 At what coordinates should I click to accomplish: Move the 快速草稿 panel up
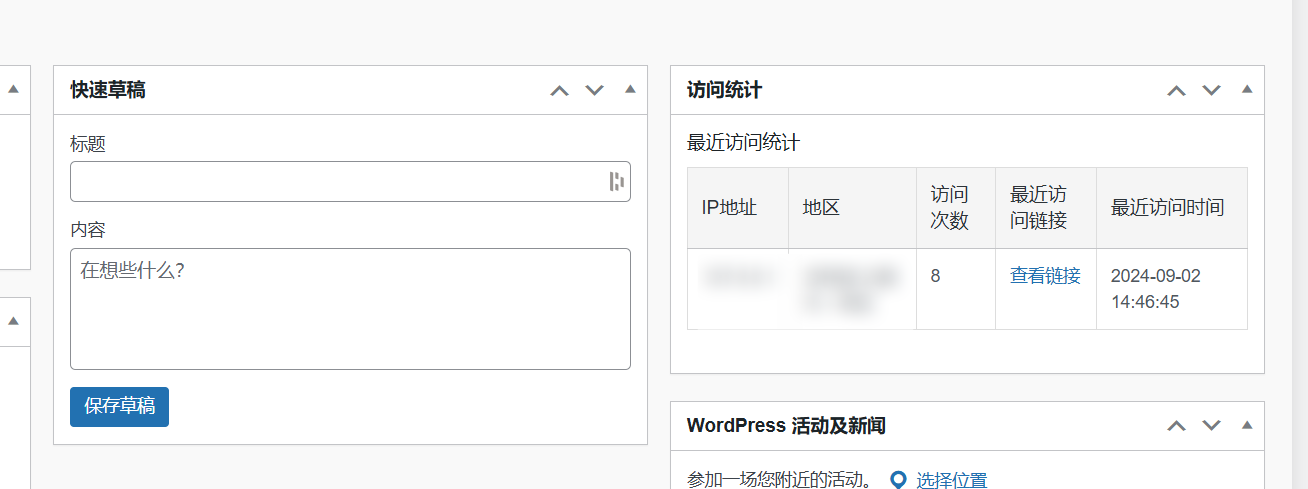pos(559,90)
